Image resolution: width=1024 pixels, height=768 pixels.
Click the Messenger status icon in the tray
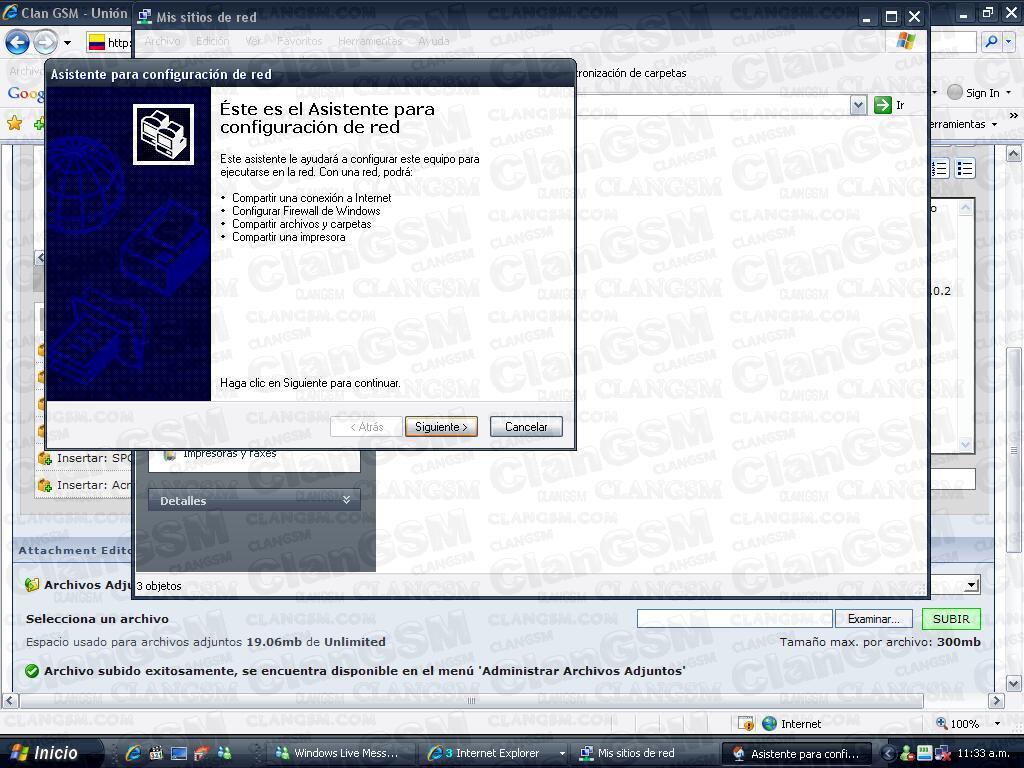click(x=905, y=753)
